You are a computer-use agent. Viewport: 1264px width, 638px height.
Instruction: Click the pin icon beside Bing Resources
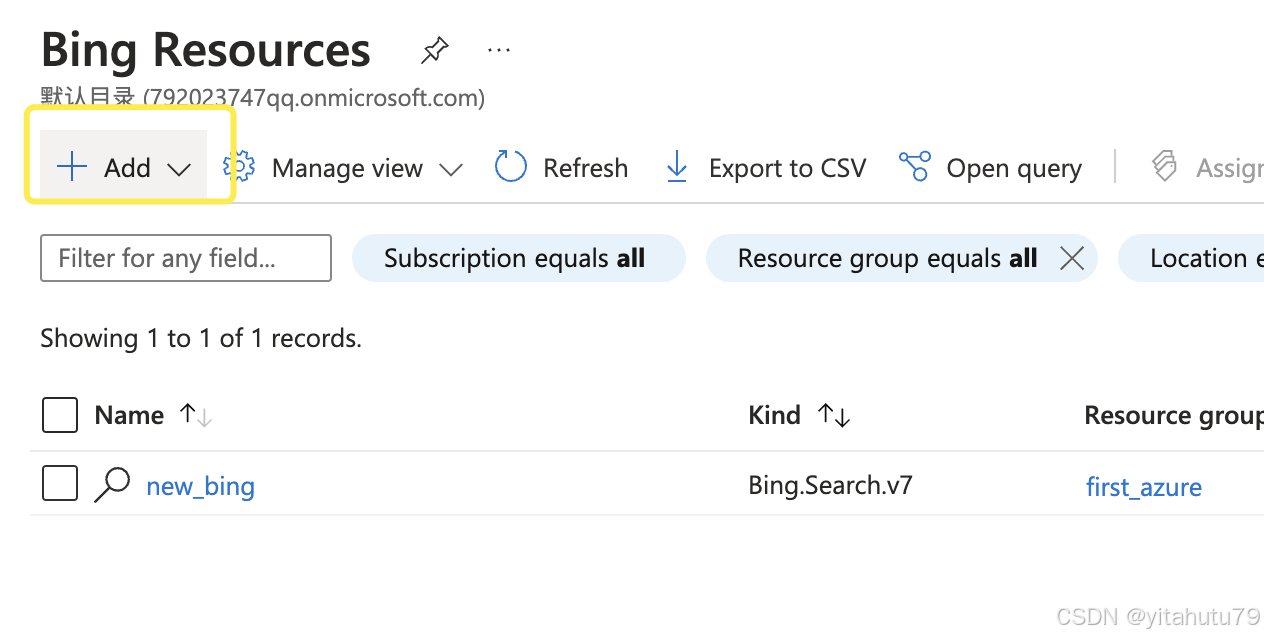(x=434, y=51)
